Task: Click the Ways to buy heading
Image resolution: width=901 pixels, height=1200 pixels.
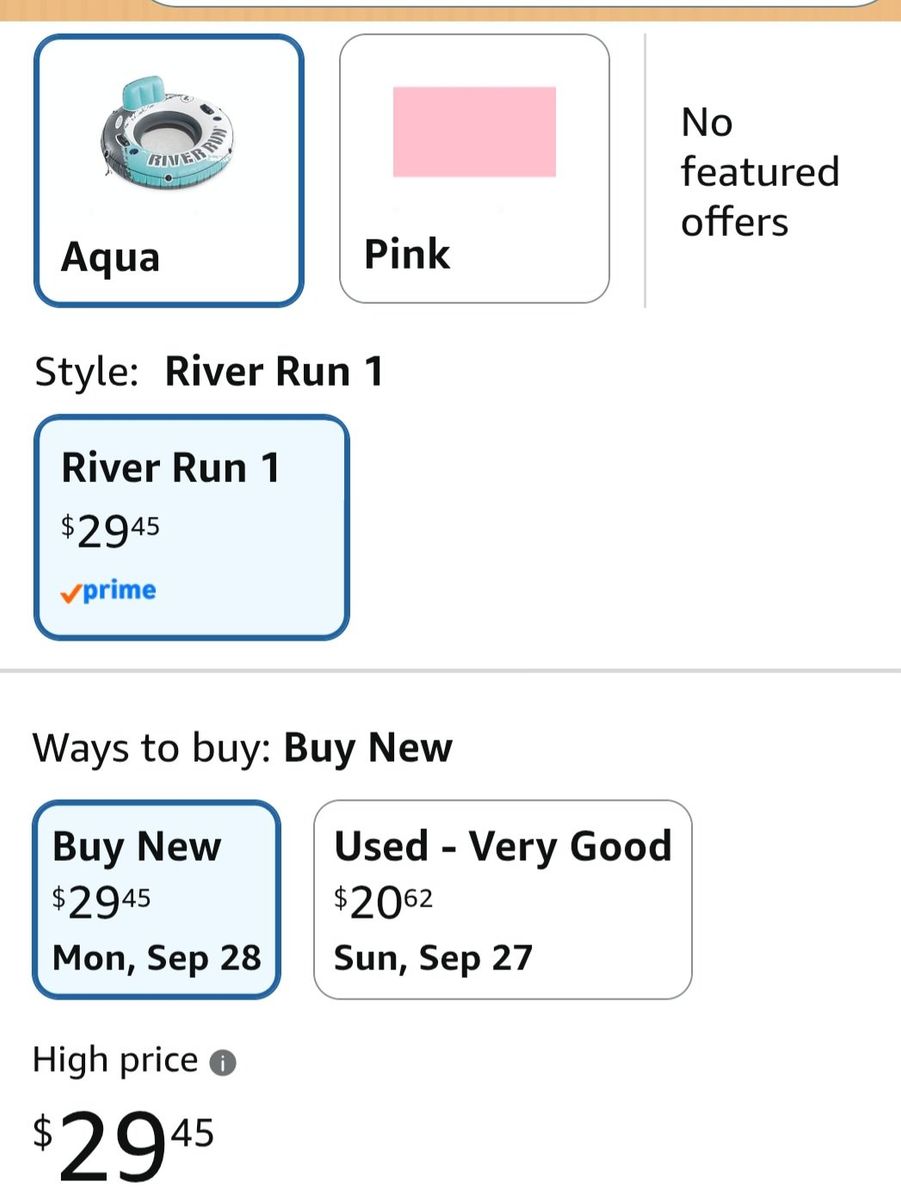Action: click(x=243, y=748)
